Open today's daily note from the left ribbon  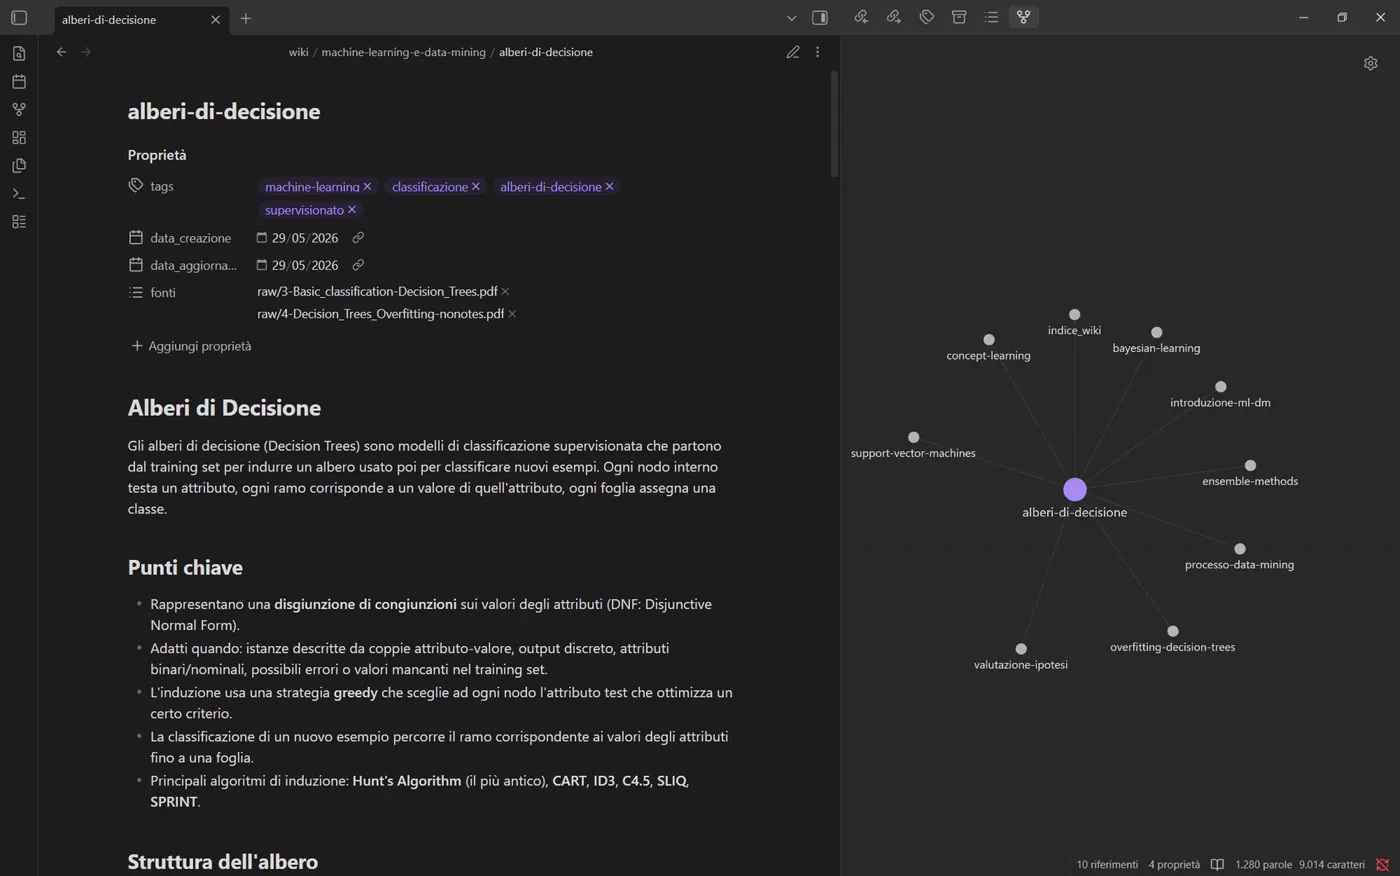tap(19, 82)
